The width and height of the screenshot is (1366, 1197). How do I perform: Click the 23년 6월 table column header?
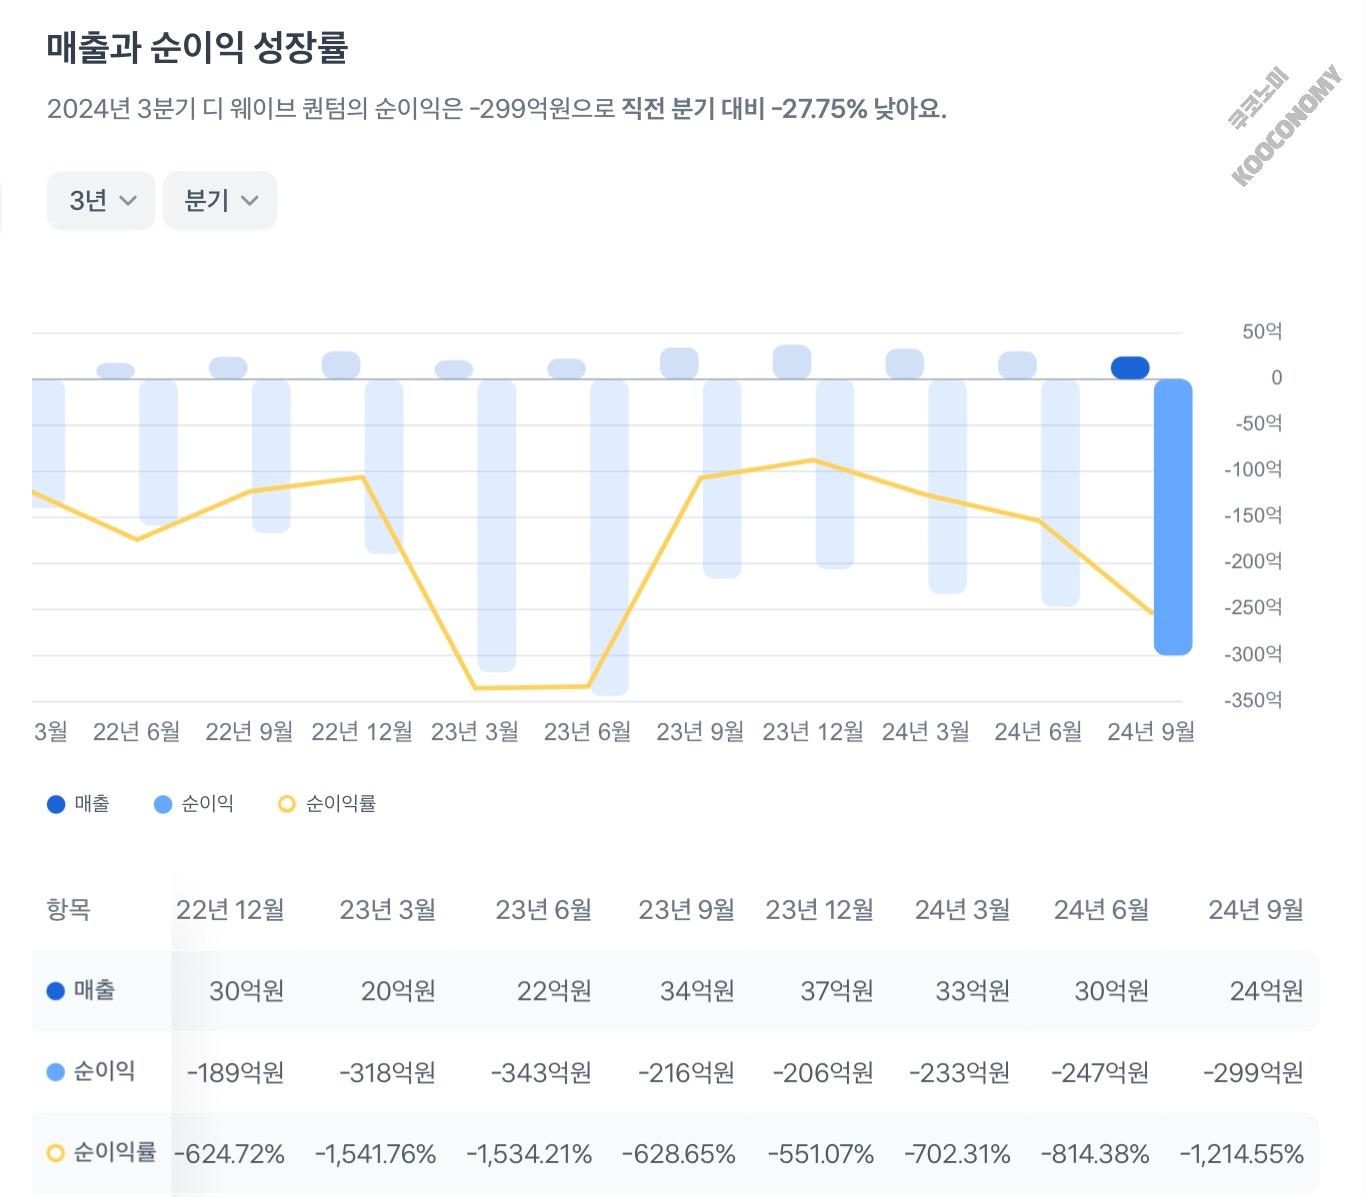(544, 910)
